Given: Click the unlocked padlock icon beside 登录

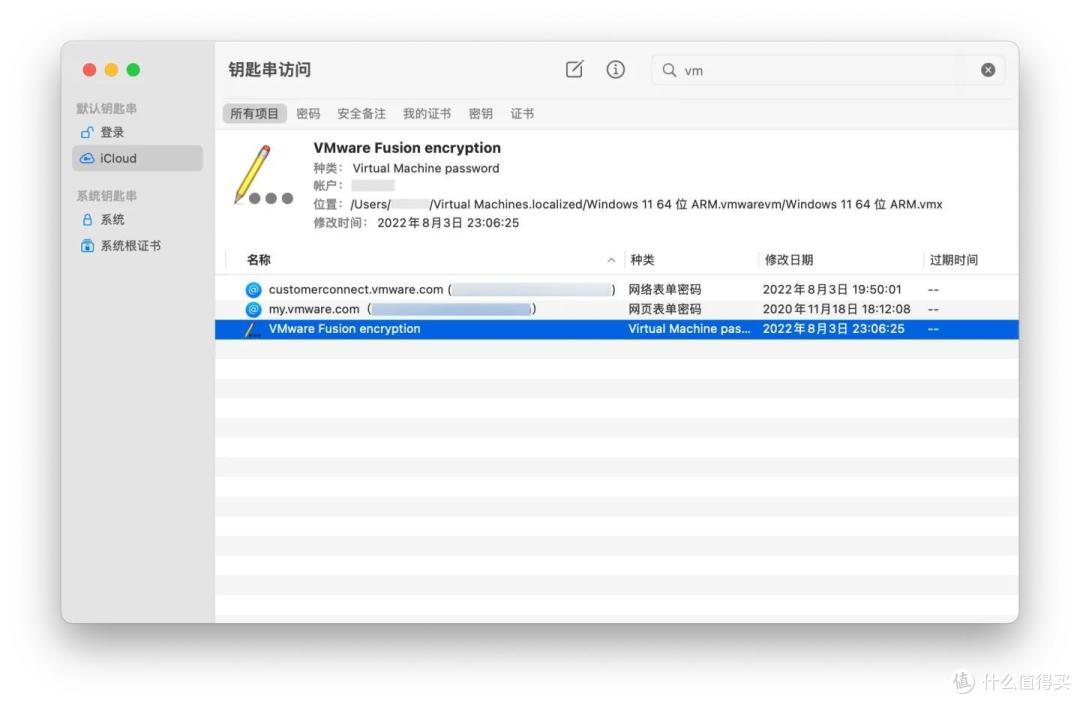Looking at the screenshot, I should point(87,132).
